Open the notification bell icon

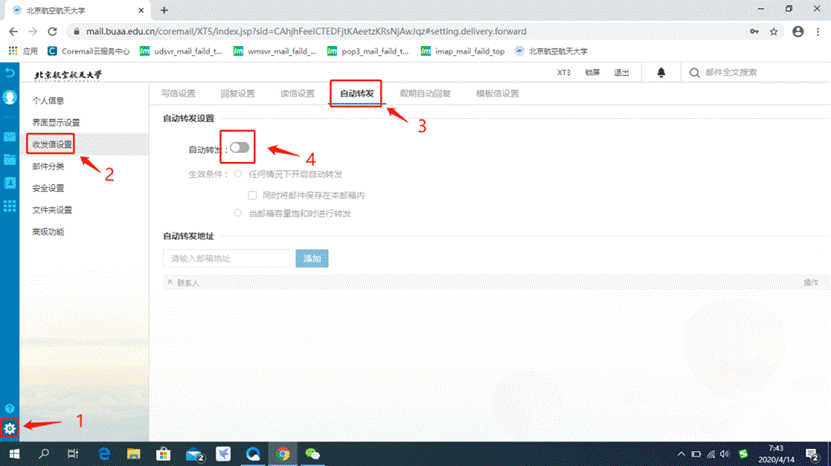point(661,72)
